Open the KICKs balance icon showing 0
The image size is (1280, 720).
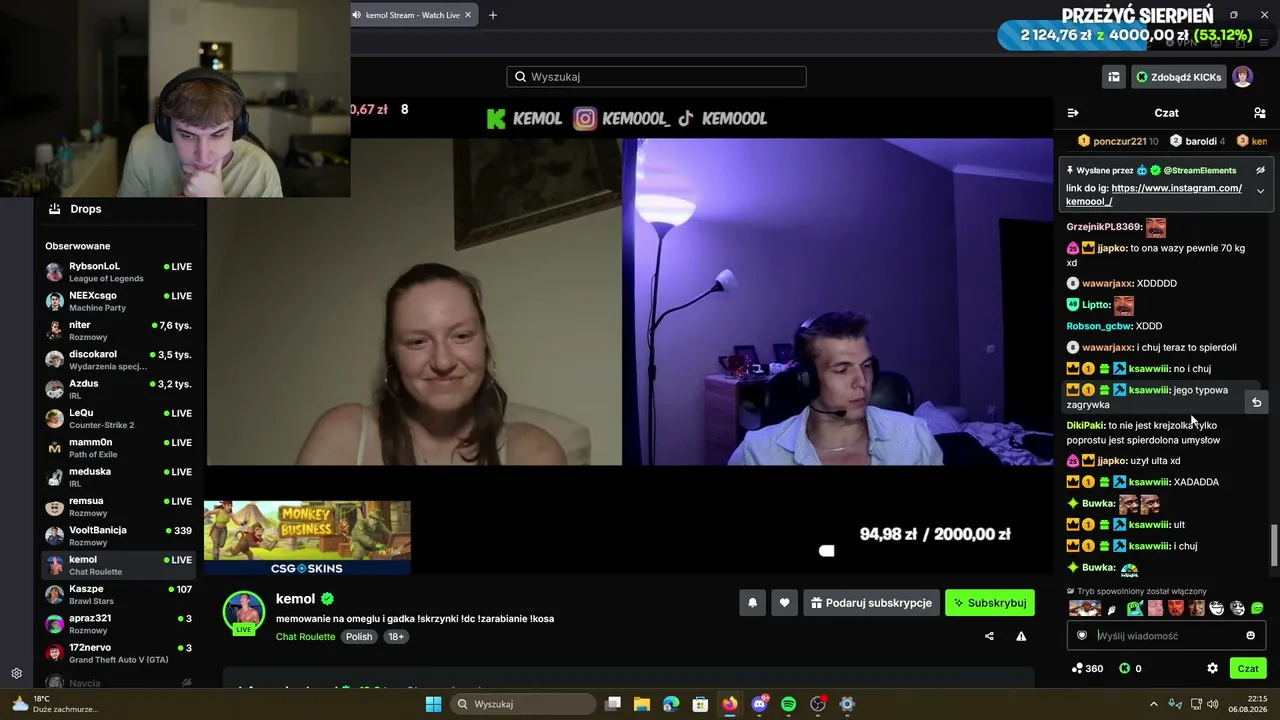(1130, 668)
